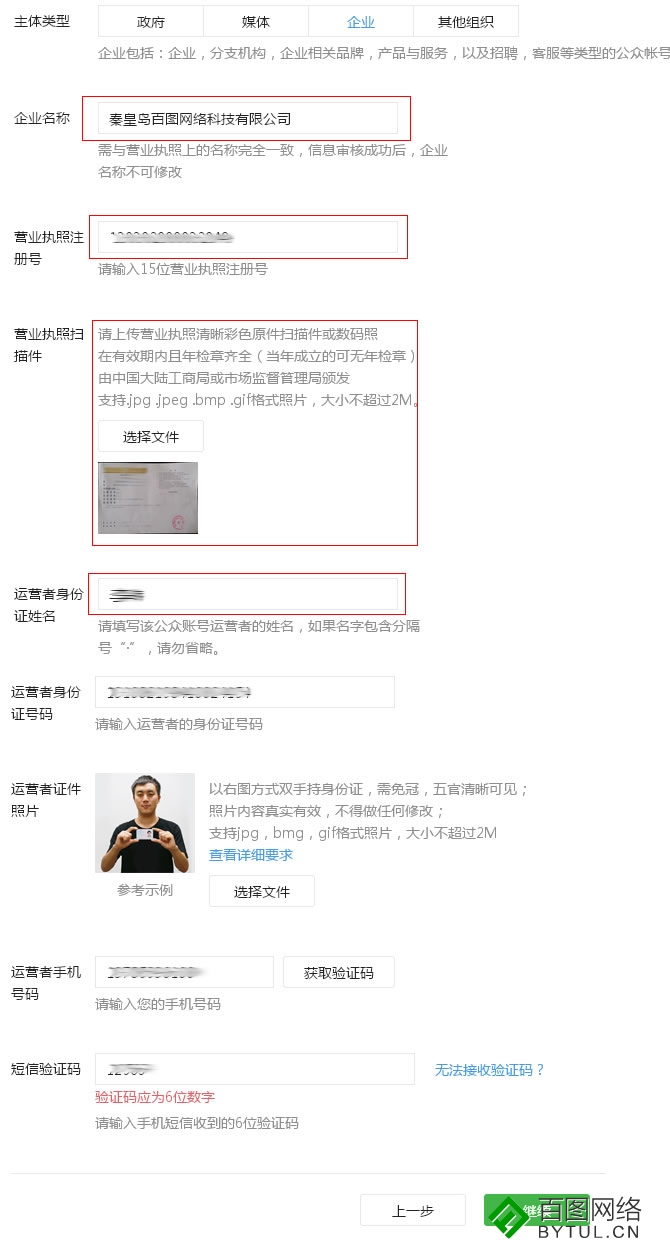This screenshot has height=1259, width=670.
Task: Focus the 营业执照注册号 registration number field
Action: coord(248,237)
